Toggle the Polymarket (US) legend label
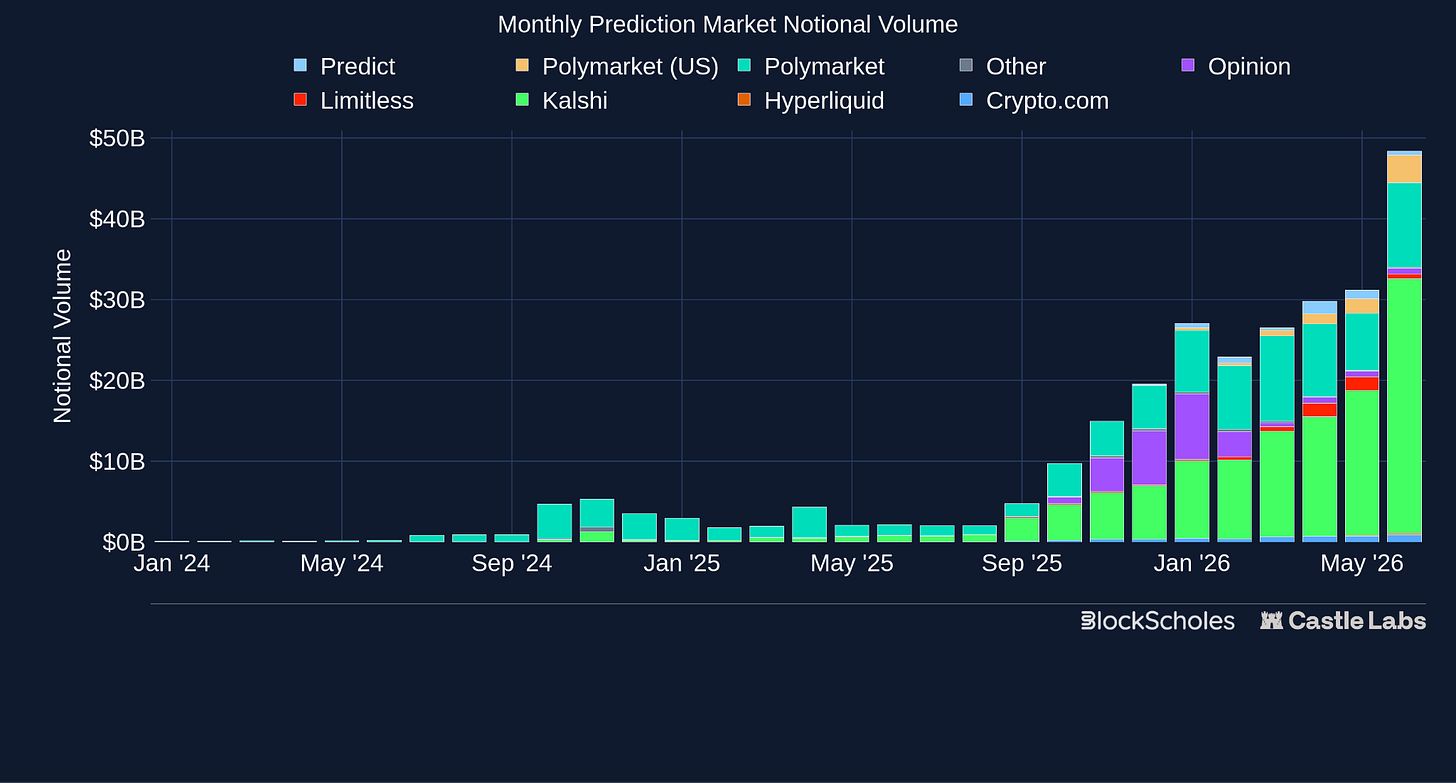Image resolution: width=1456 pixels, height=783 pixels. tap(630, 66)
